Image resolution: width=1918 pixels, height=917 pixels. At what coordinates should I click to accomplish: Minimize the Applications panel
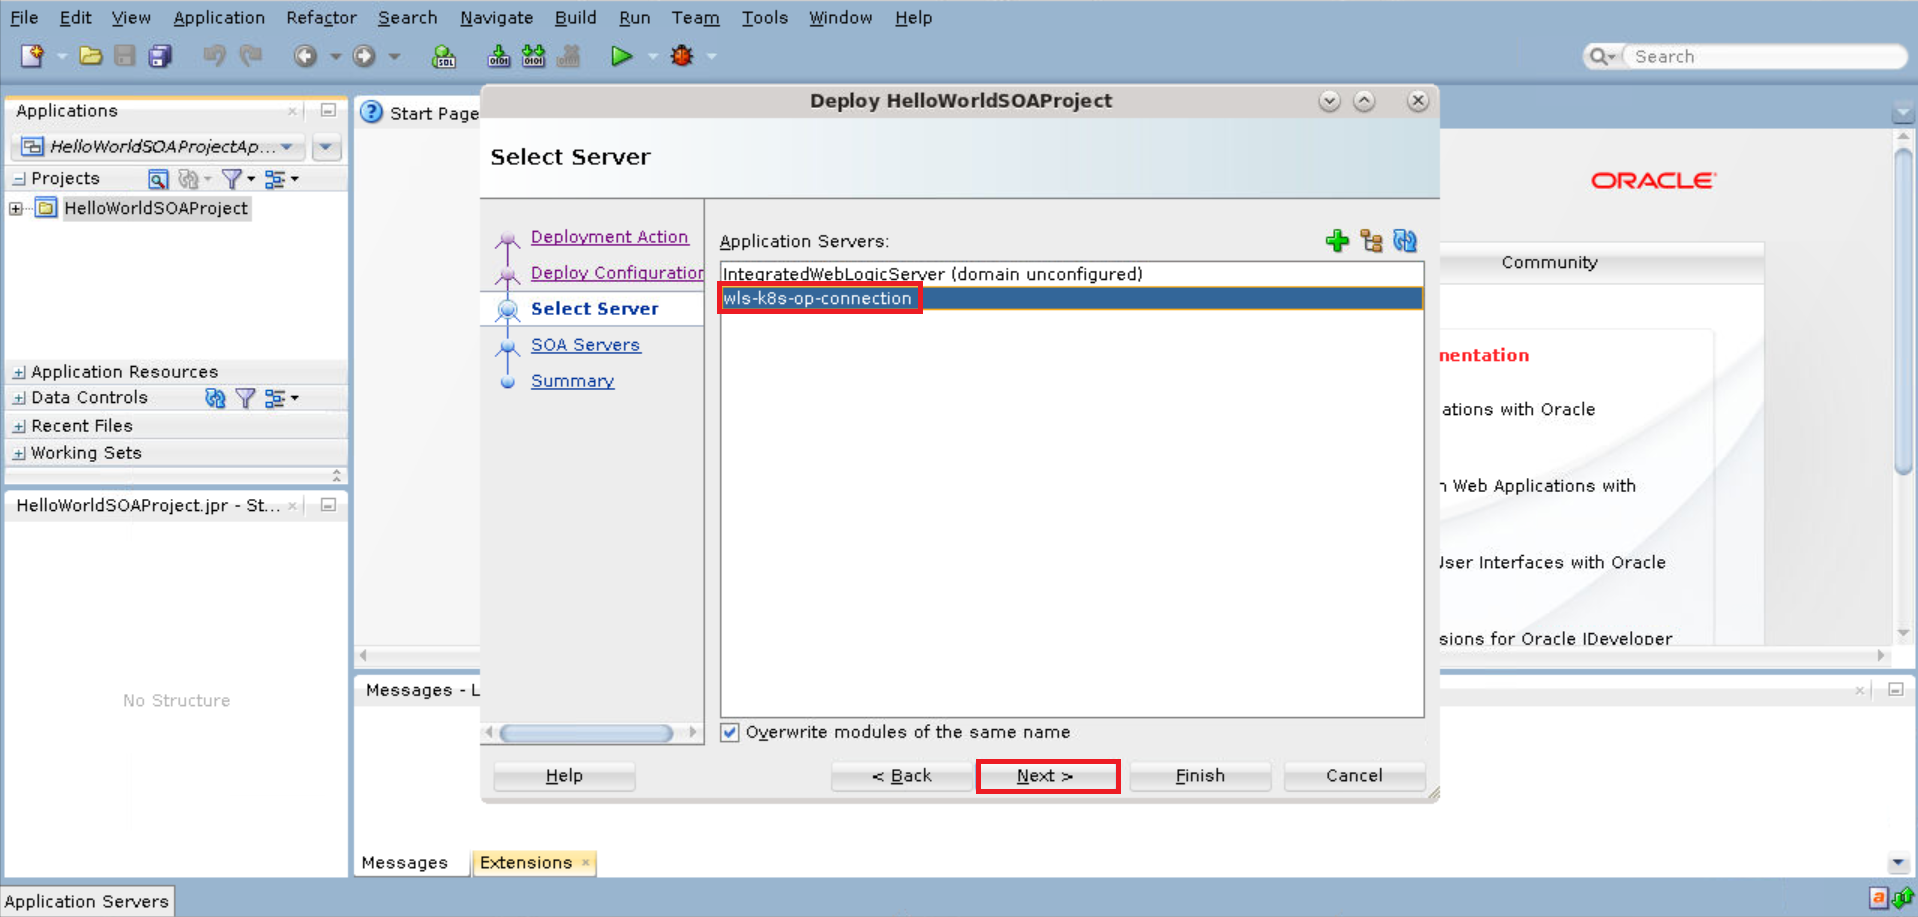pos(328,111)
